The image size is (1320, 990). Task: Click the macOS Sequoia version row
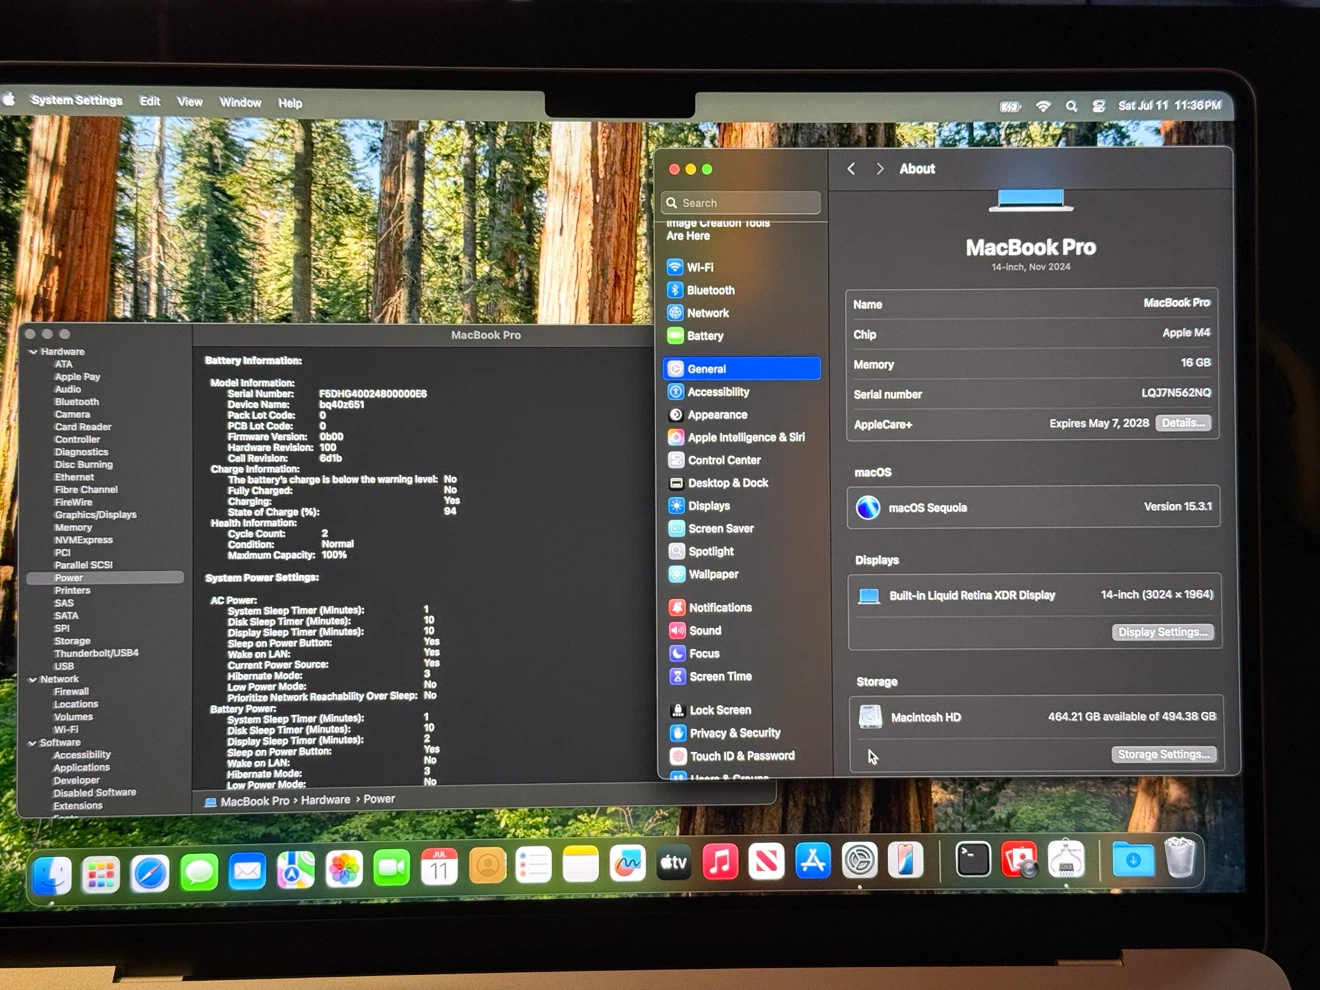coord(1033,507)
